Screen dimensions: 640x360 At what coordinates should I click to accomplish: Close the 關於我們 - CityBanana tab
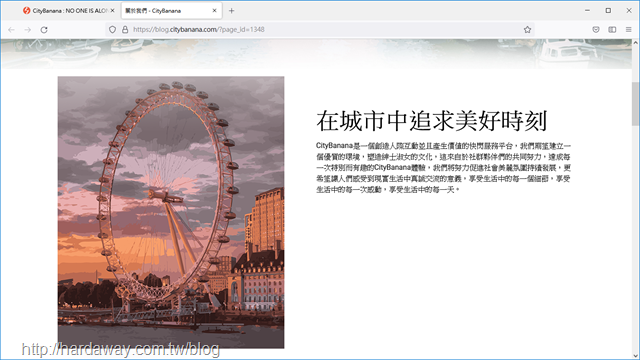click(x=214, y=11)
